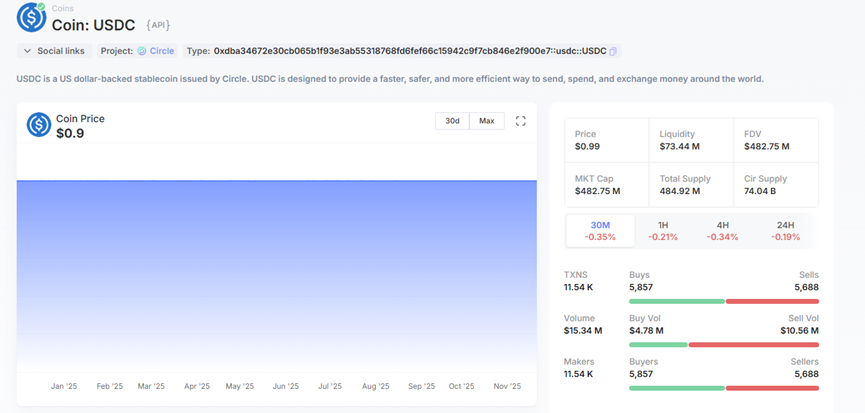The image size is (865, 413).
Task: Set chart range to Max
Action: 486,121
